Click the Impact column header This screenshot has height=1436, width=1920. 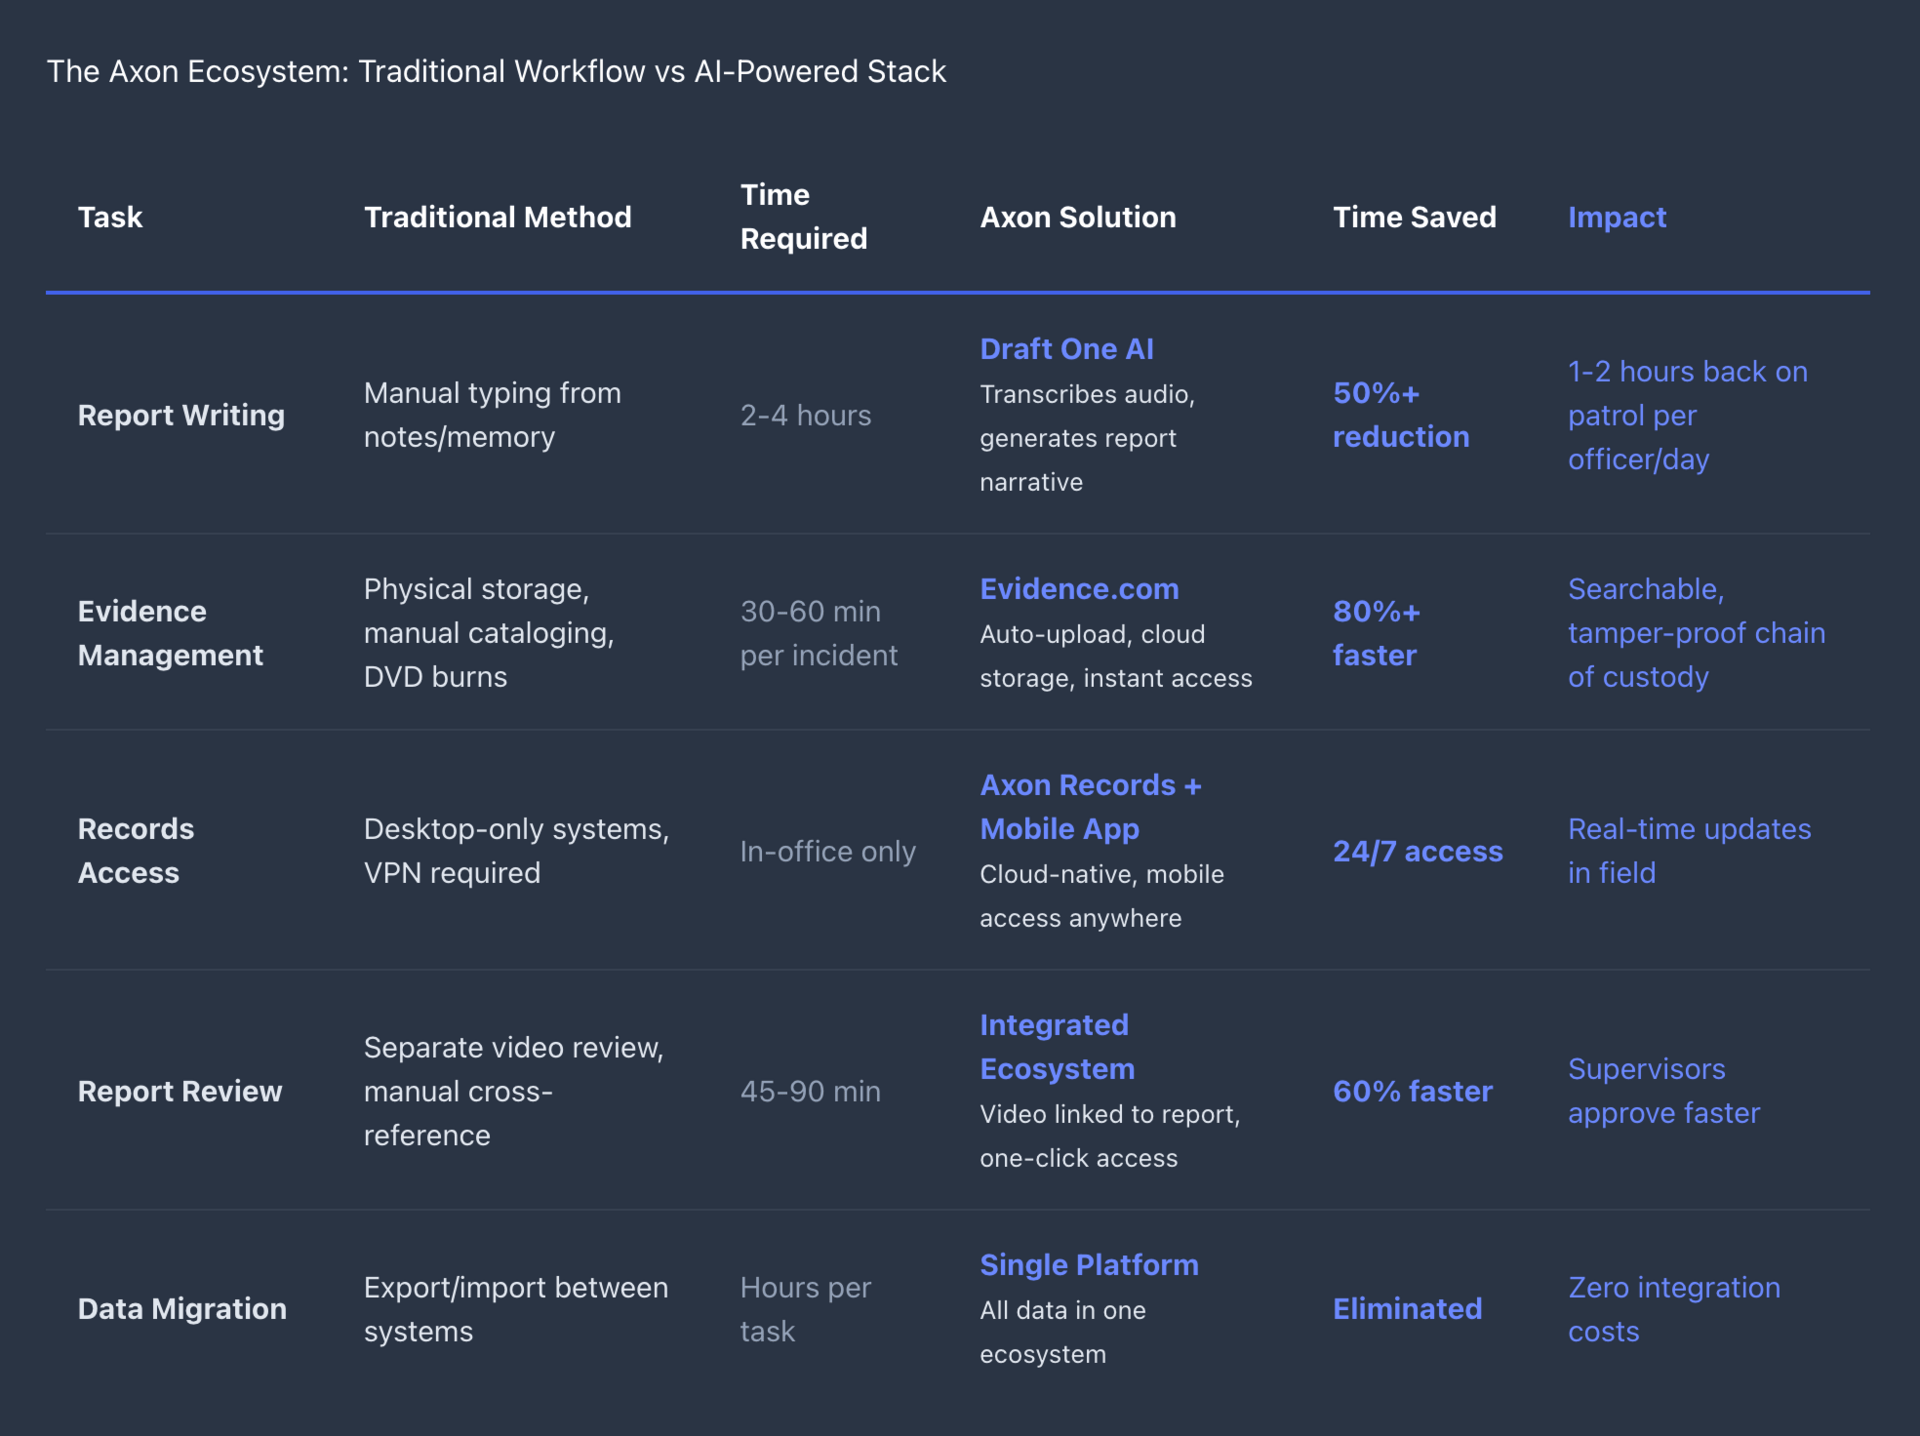[1616, 217]
